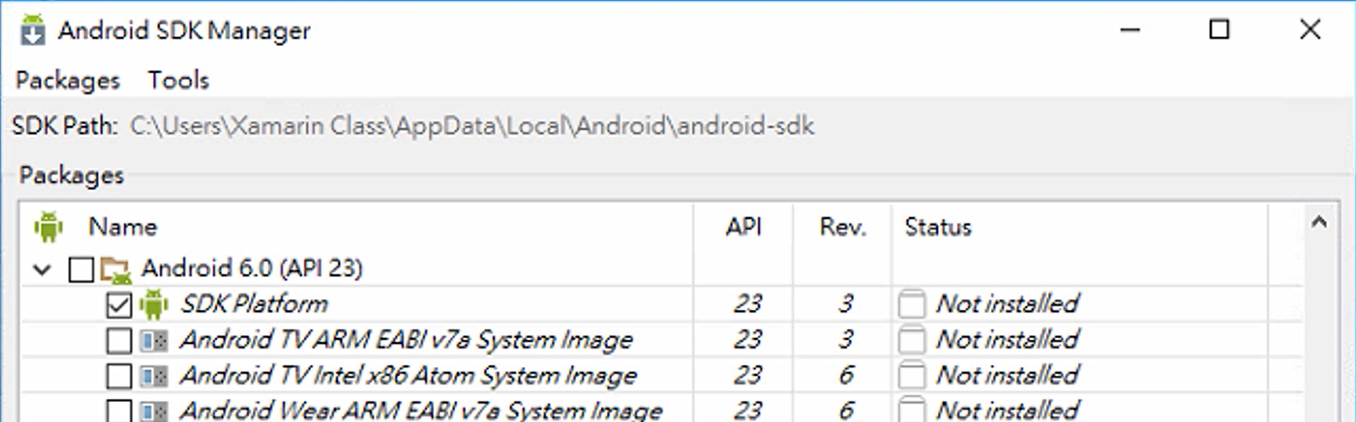Click the SDK Platform android icon
This screenshot has width=1356, height=422.
coord(153,304)
